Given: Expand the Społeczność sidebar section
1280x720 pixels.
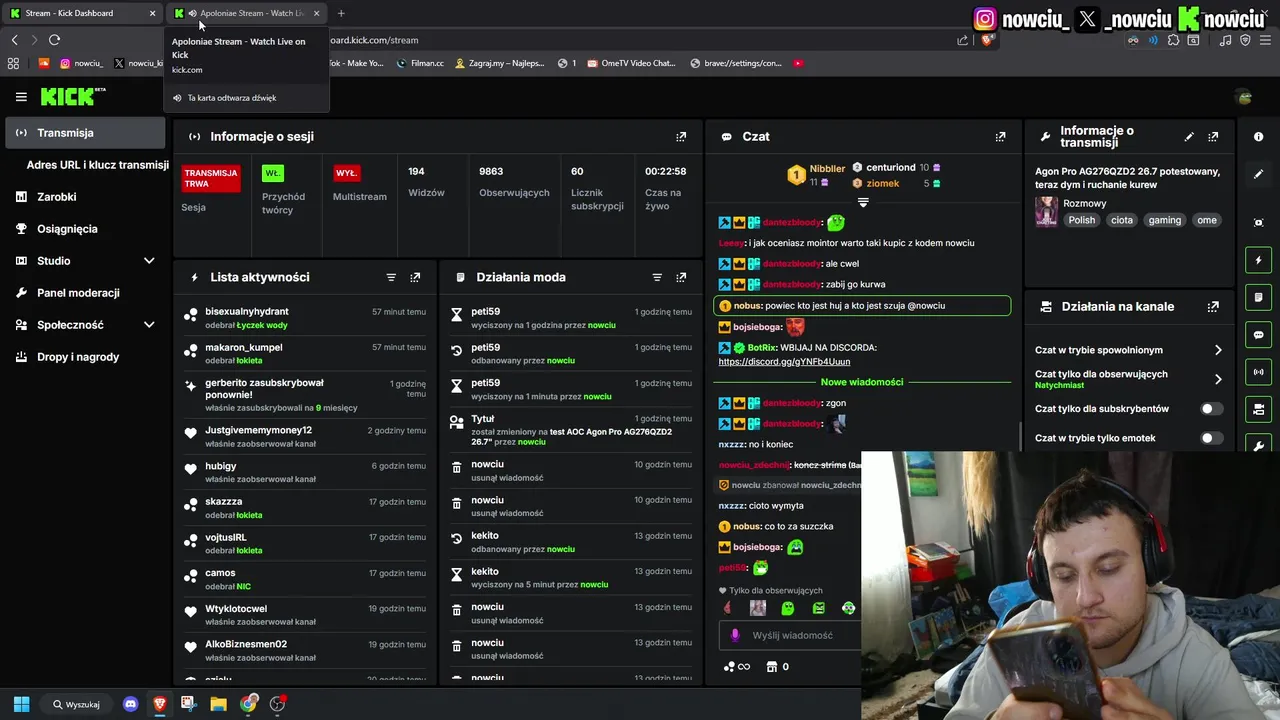Looking at the screenshot, I should [149, 325].
